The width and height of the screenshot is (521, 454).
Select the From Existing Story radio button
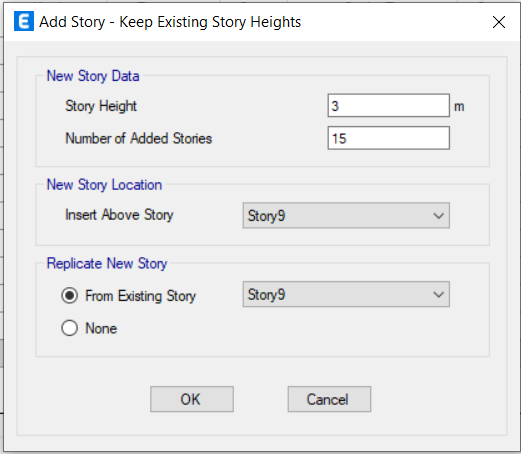point(70,295)
